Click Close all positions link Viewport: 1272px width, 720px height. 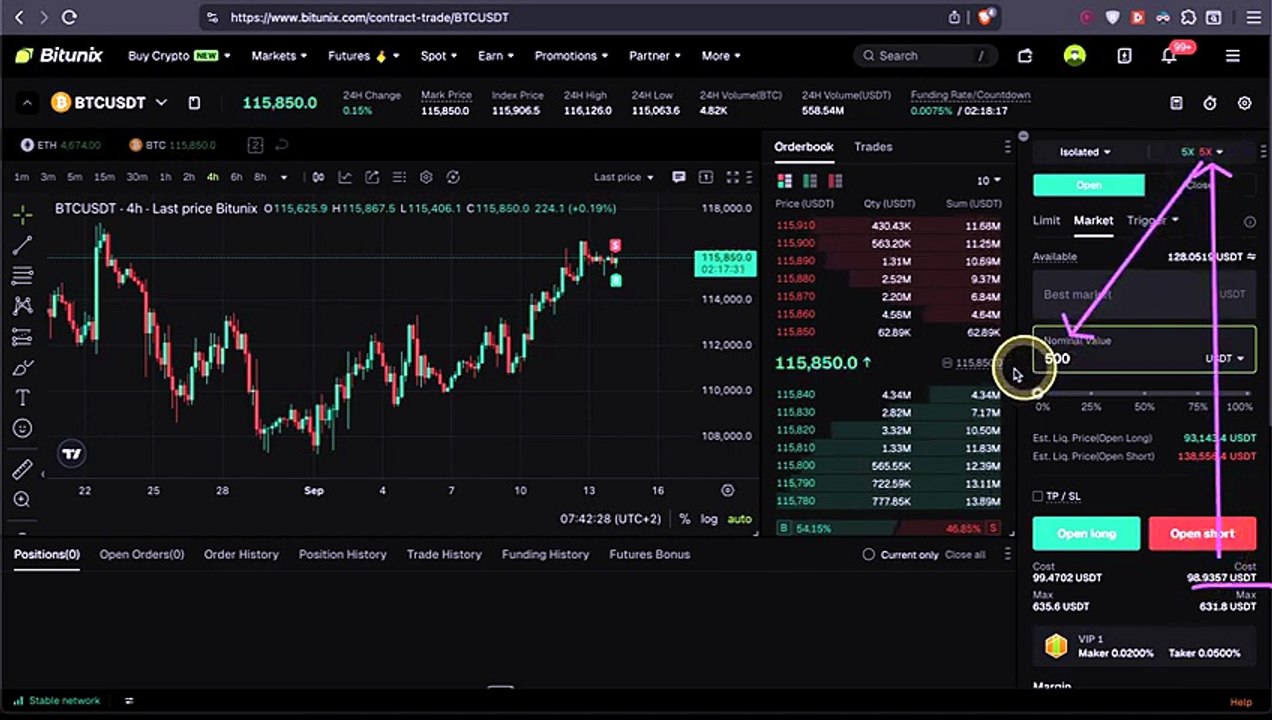pyautogui.click(x=965, y=554)
